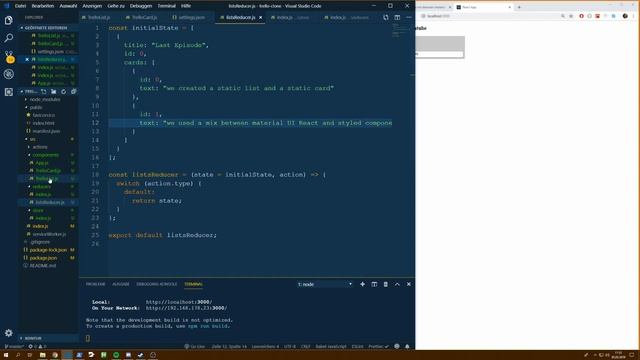Change language mode Babel JavaScript in status bar
Viewport: 640px width, 360px height.
[x=331, y=346]
